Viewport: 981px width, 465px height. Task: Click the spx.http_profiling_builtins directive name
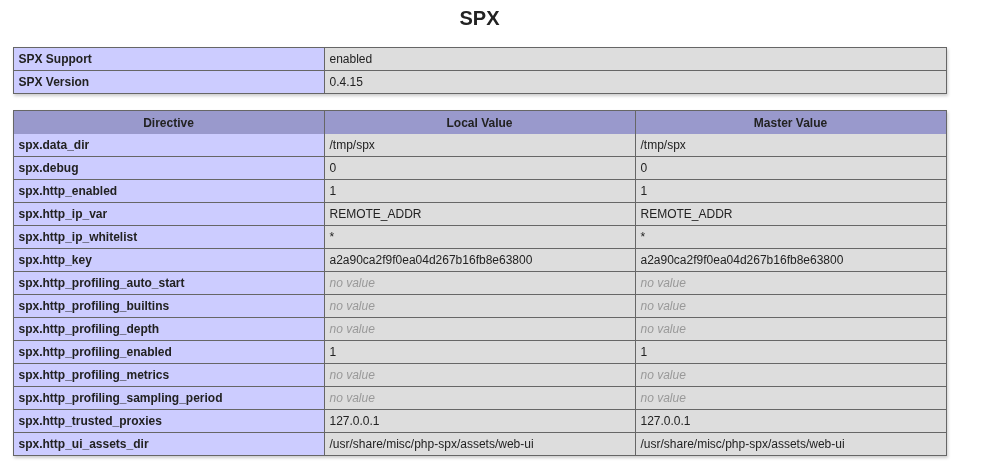[x=94, y=306]
